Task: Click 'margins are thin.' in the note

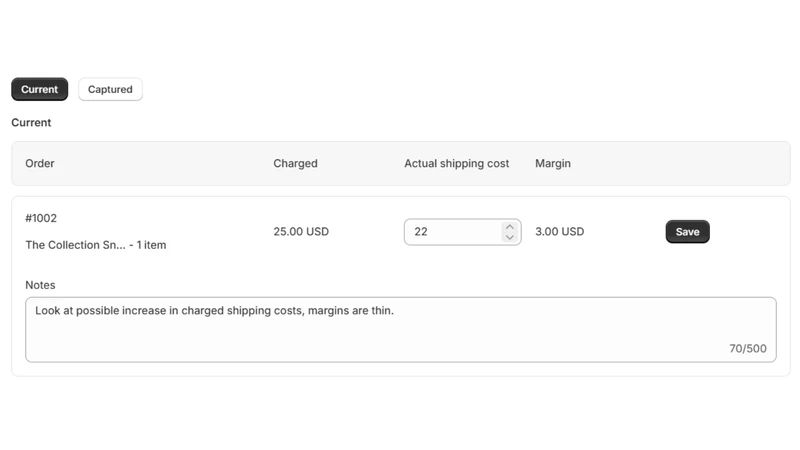Action: tap(351, 311)
